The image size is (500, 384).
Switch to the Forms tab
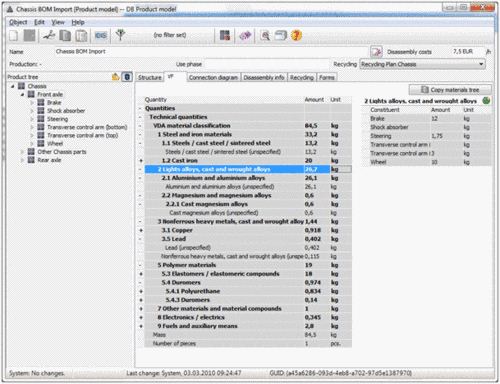click(x=327, y=77)
